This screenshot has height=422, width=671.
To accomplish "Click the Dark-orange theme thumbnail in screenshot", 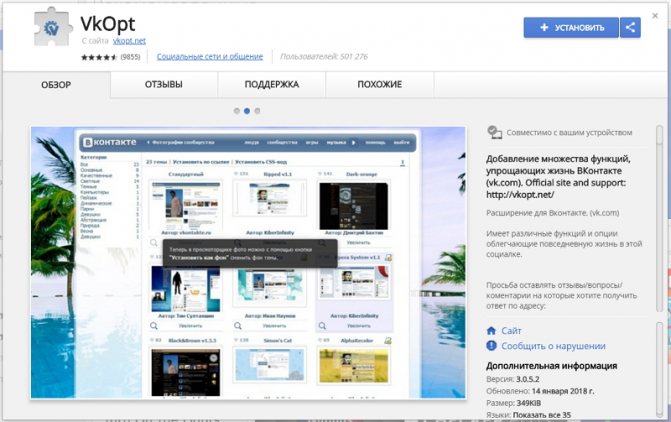I will (x=354, y=206).
